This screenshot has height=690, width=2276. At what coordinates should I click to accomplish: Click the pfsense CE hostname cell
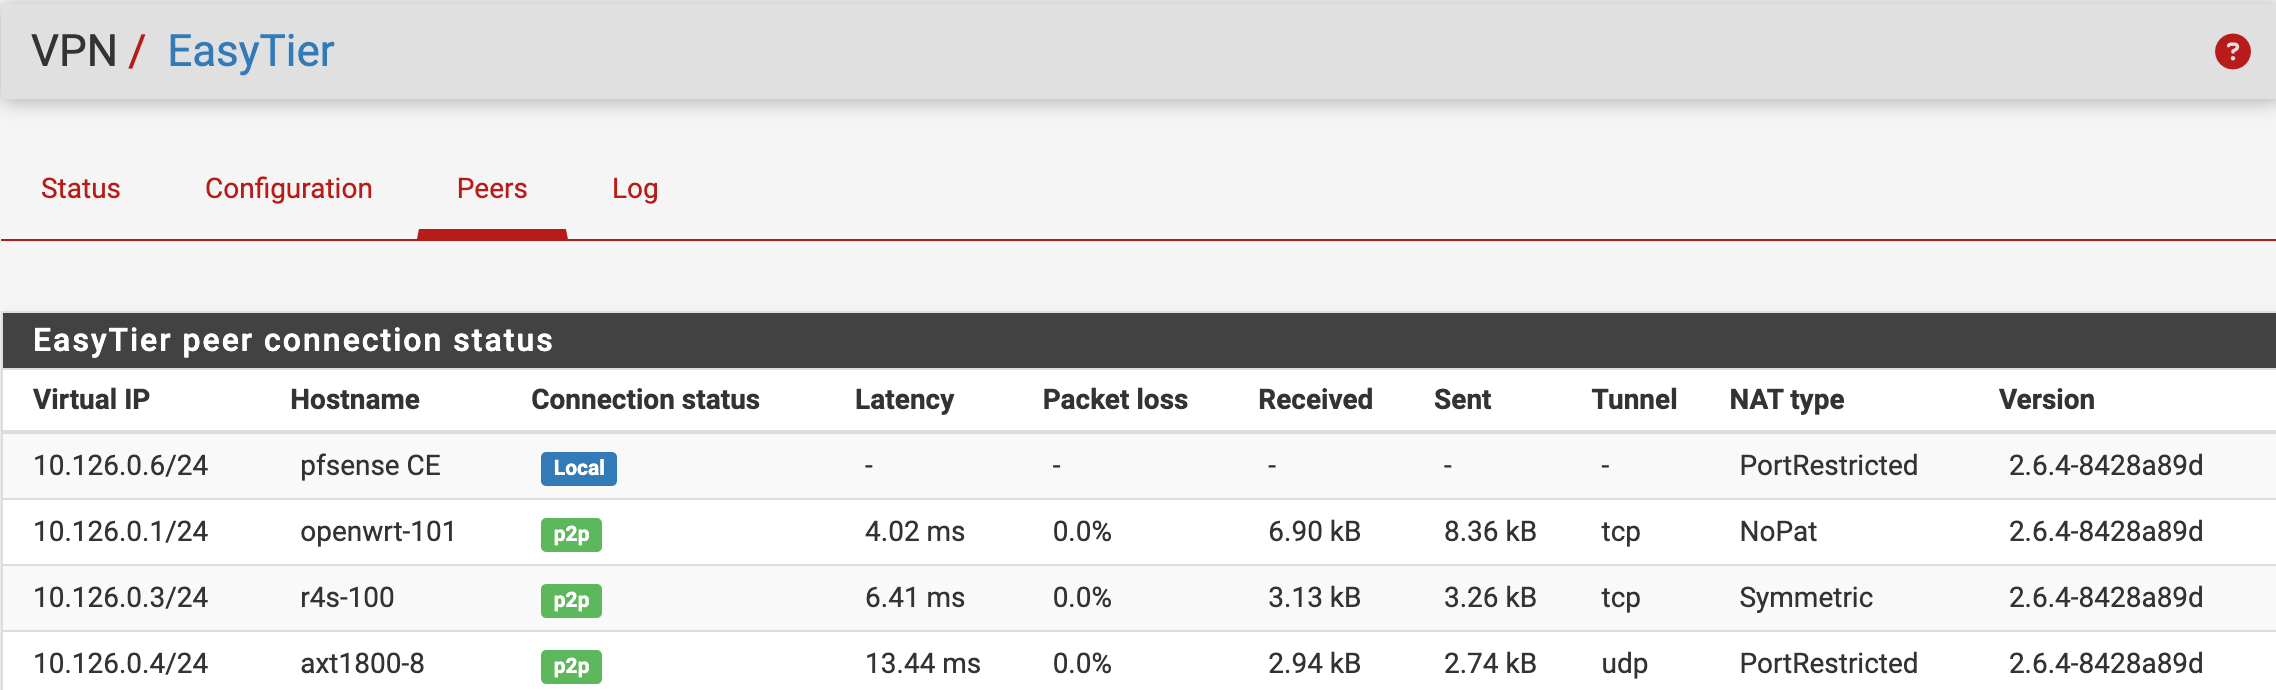370,465
